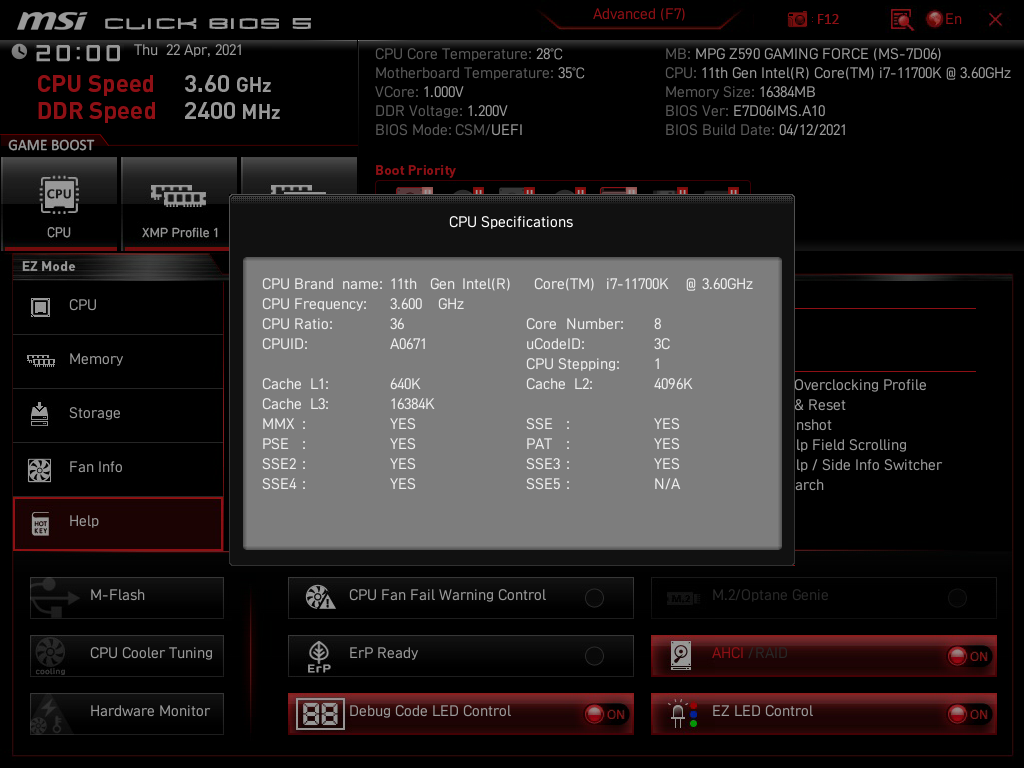Click the XMP Profile 1 memory icon

178,195
